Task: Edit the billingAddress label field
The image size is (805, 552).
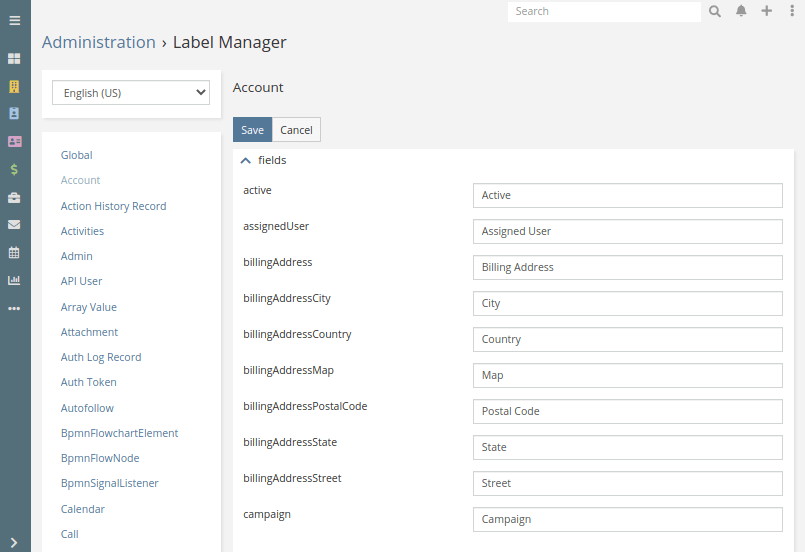Action: point(627,268)
